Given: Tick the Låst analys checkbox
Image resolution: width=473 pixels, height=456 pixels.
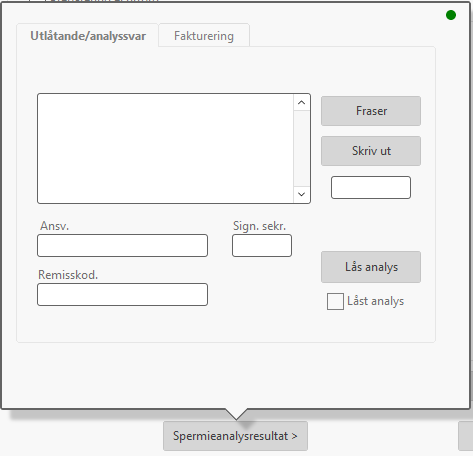Looking at the screenshot, I should 335,302.
